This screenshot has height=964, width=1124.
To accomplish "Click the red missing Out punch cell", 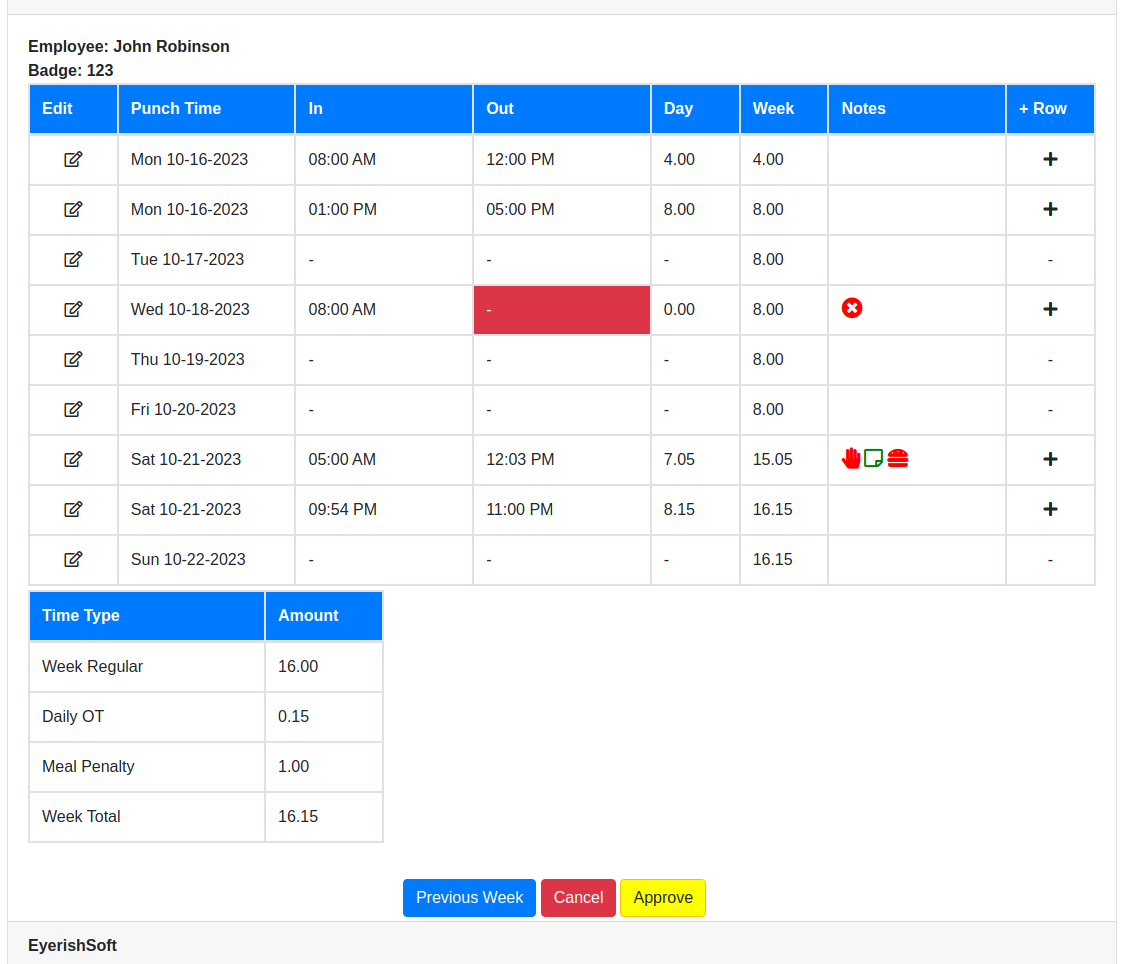I will (561, 310).
